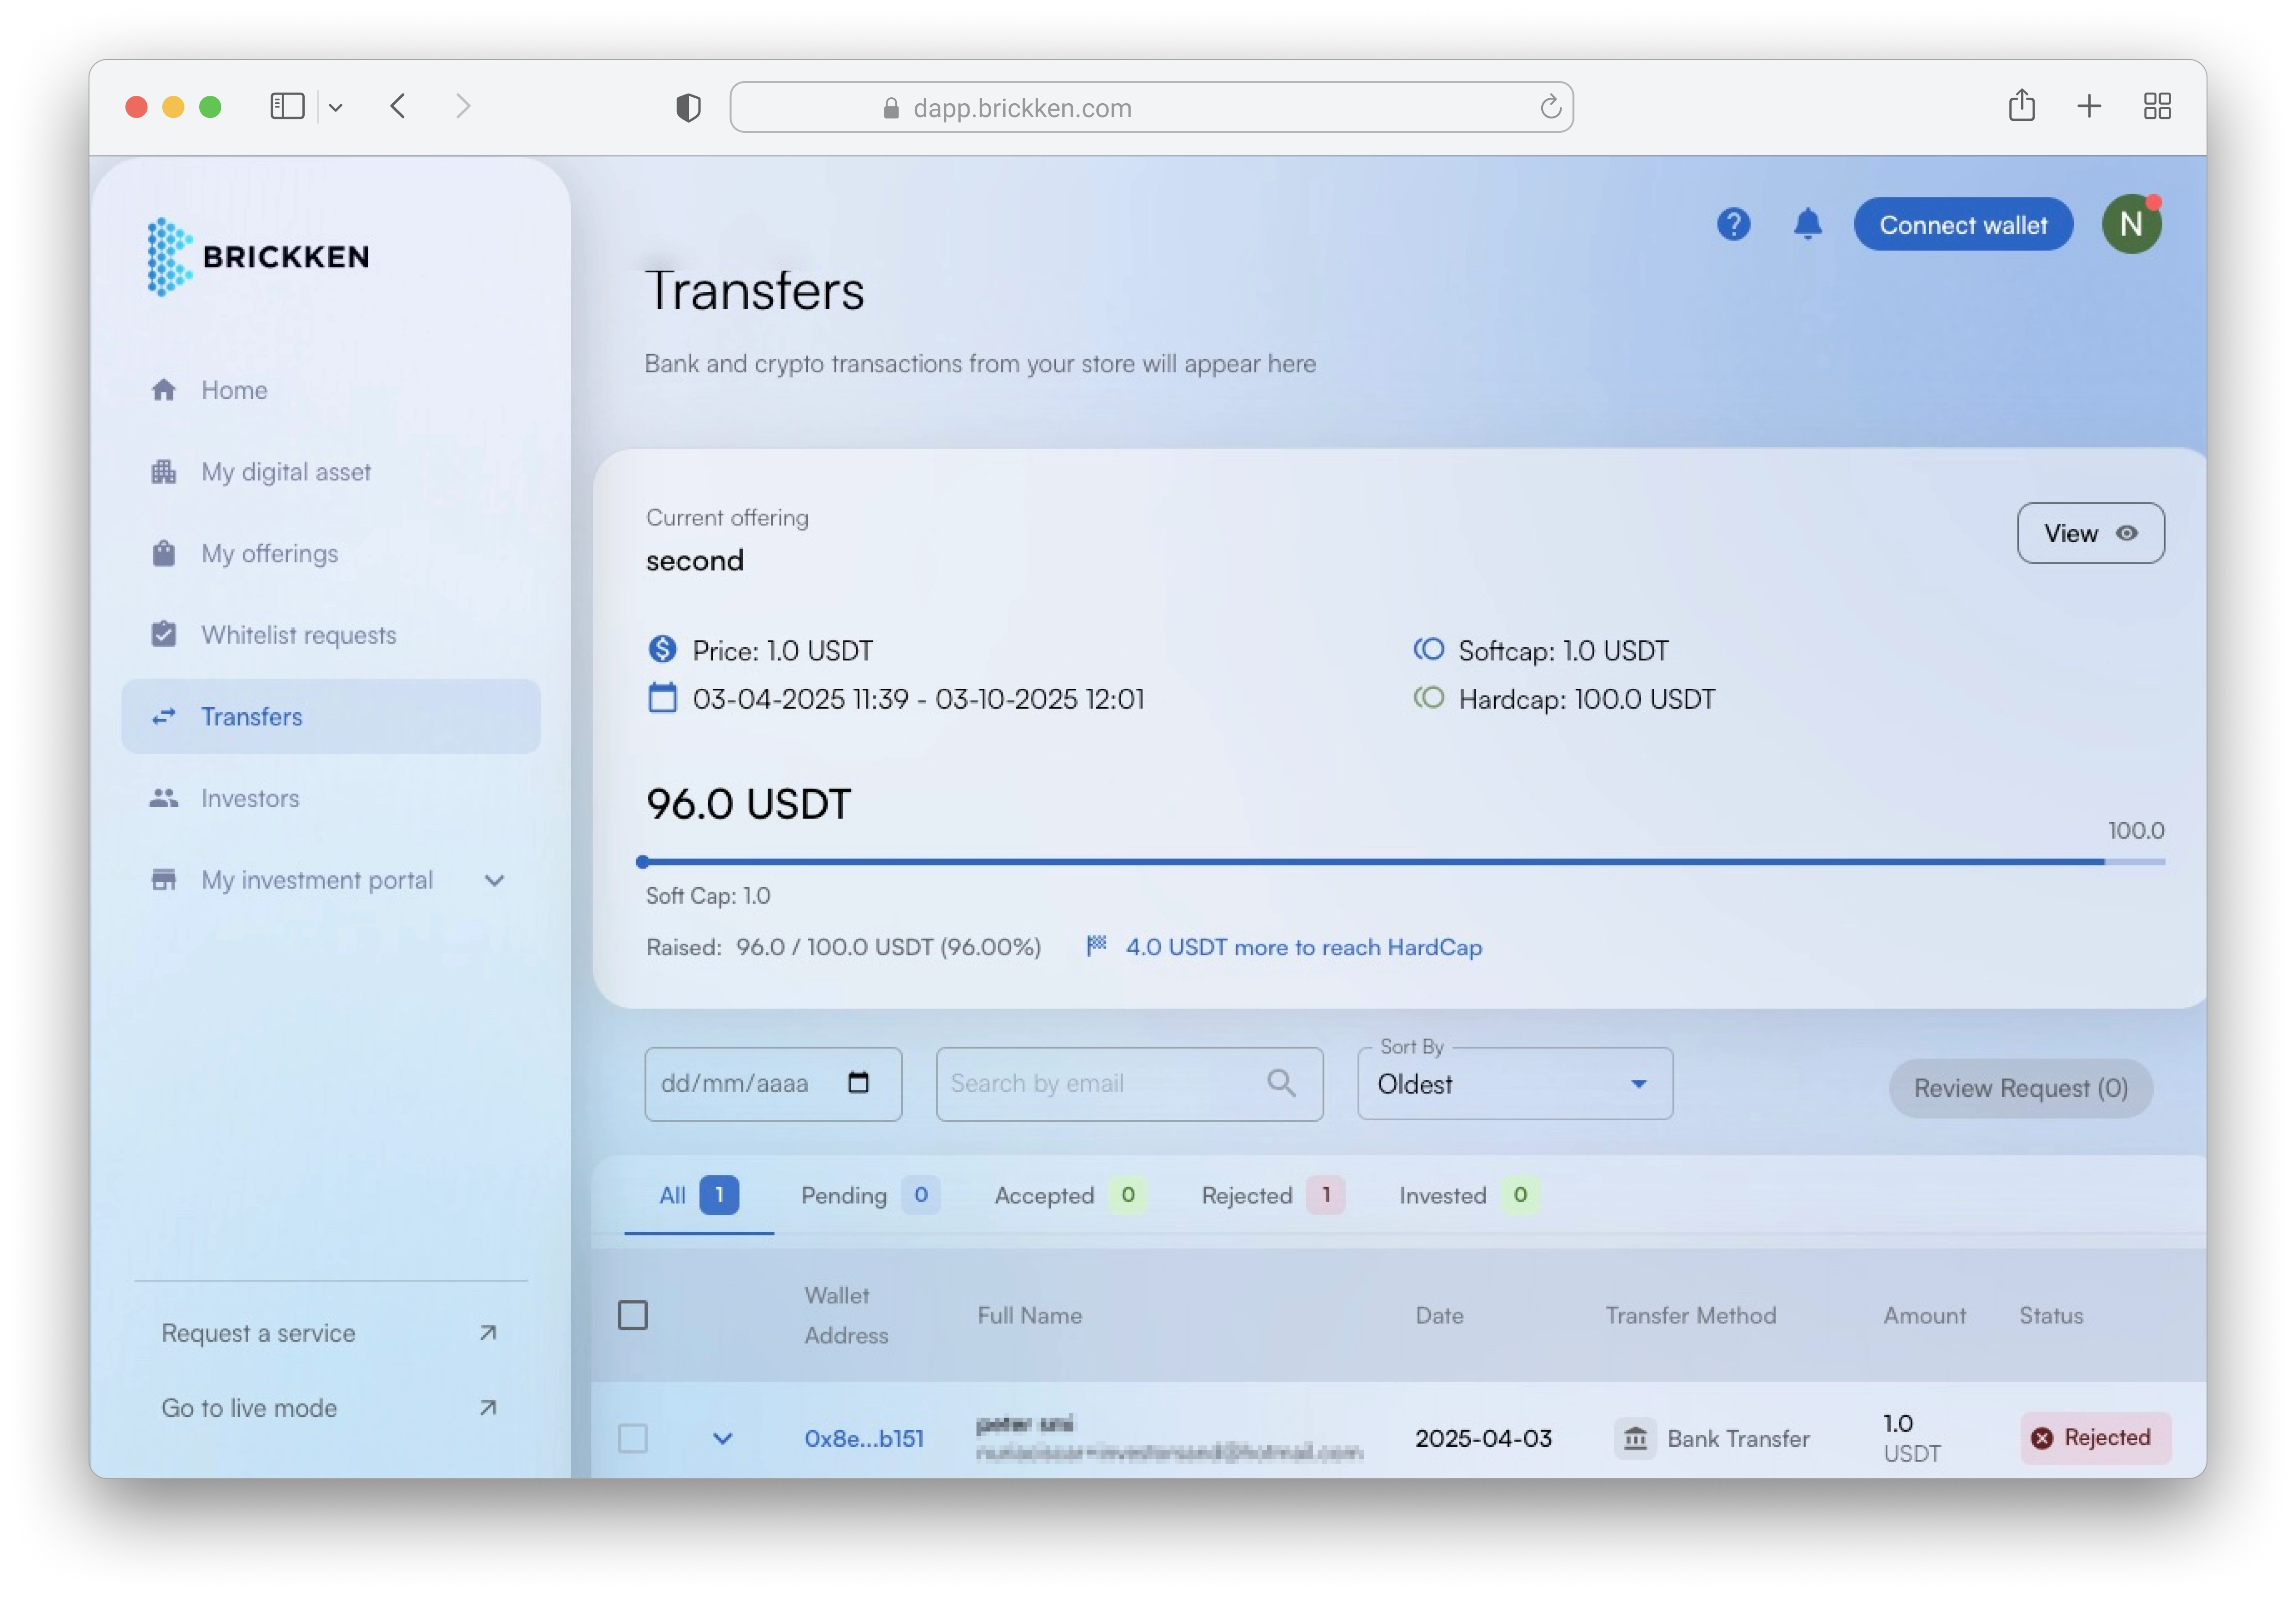Click the Whitelist requests clipboard icon
The width and height of the screenshot is (2296, 1597).
pos(164,635)
